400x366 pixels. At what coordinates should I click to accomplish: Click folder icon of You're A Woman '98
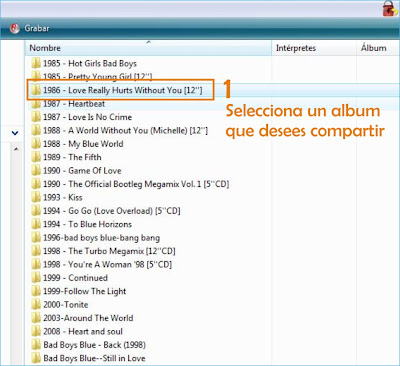point(36,264)
